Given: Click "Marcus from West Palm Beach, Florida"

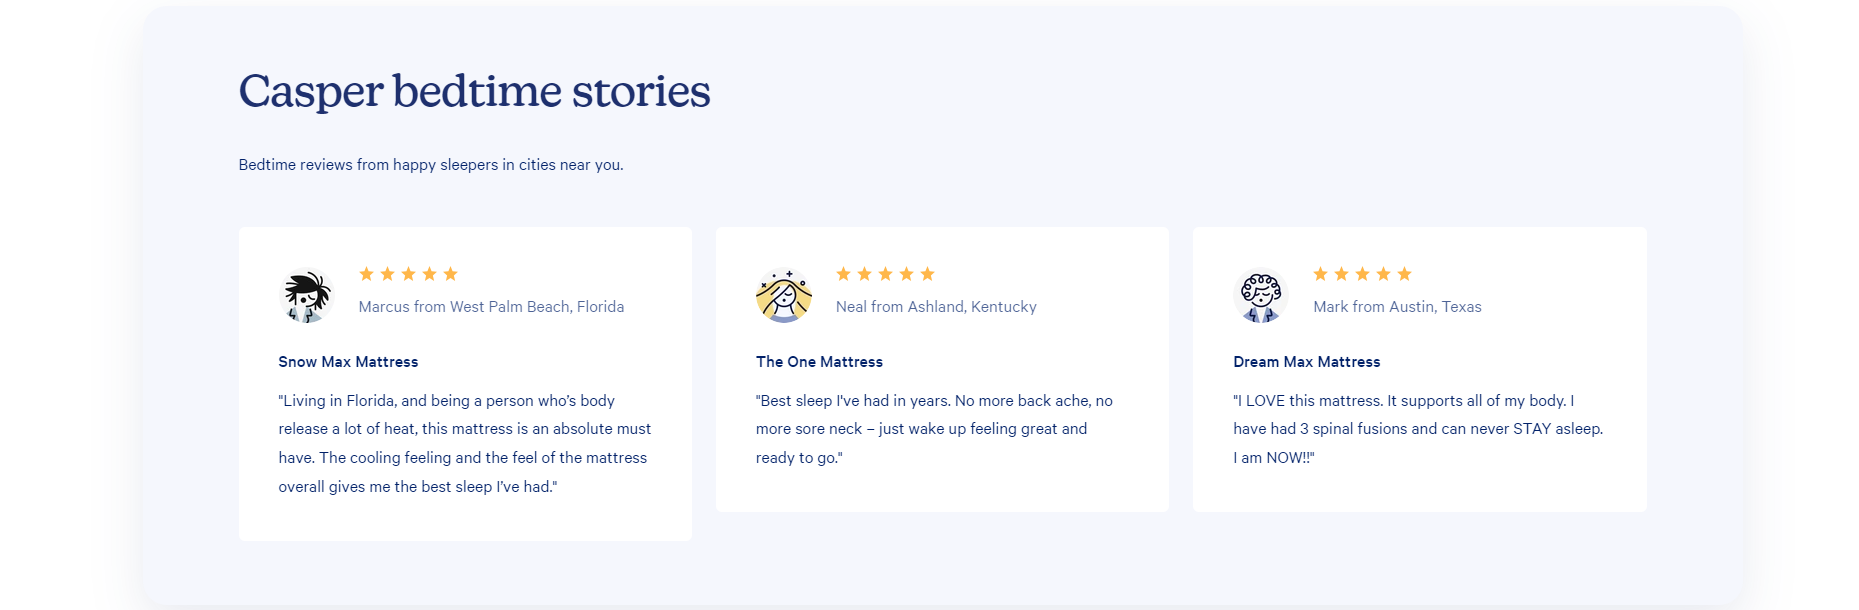Looking at the screenshot, I should (x=491, y=307).
